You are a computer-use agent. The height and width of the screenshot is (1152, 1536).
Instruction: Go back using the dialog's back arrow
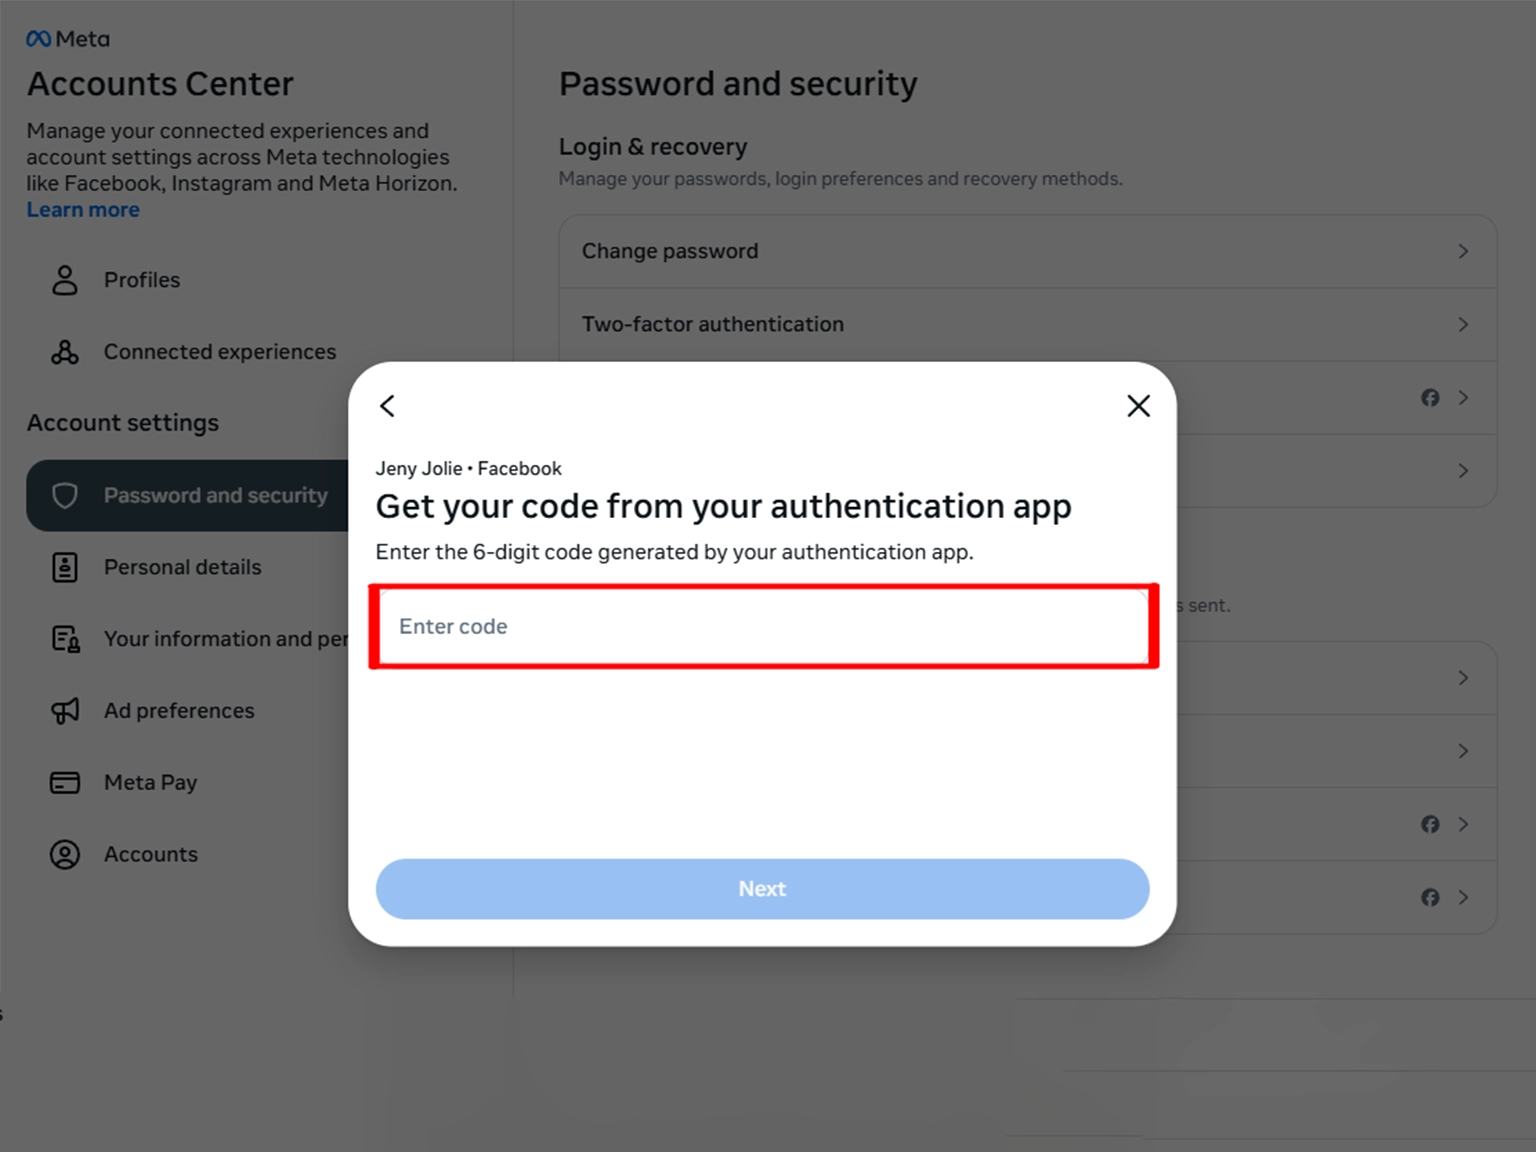(x=388, y=406)
